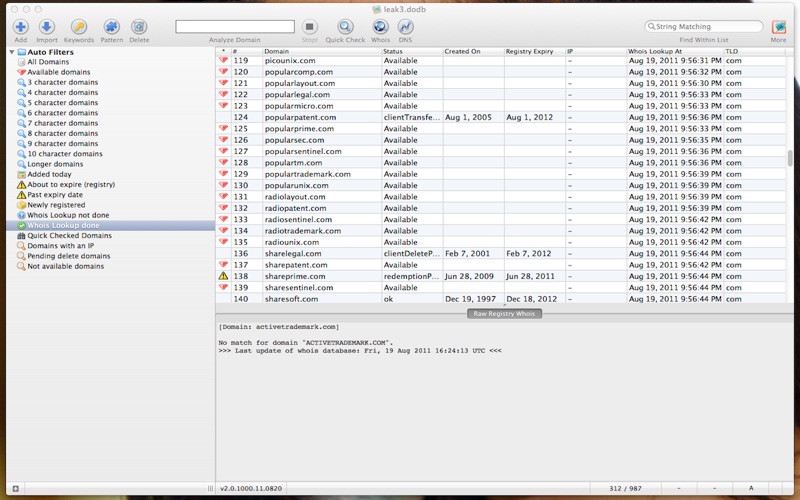
Task: Select the Past expiry date filter
Action: 55,194
